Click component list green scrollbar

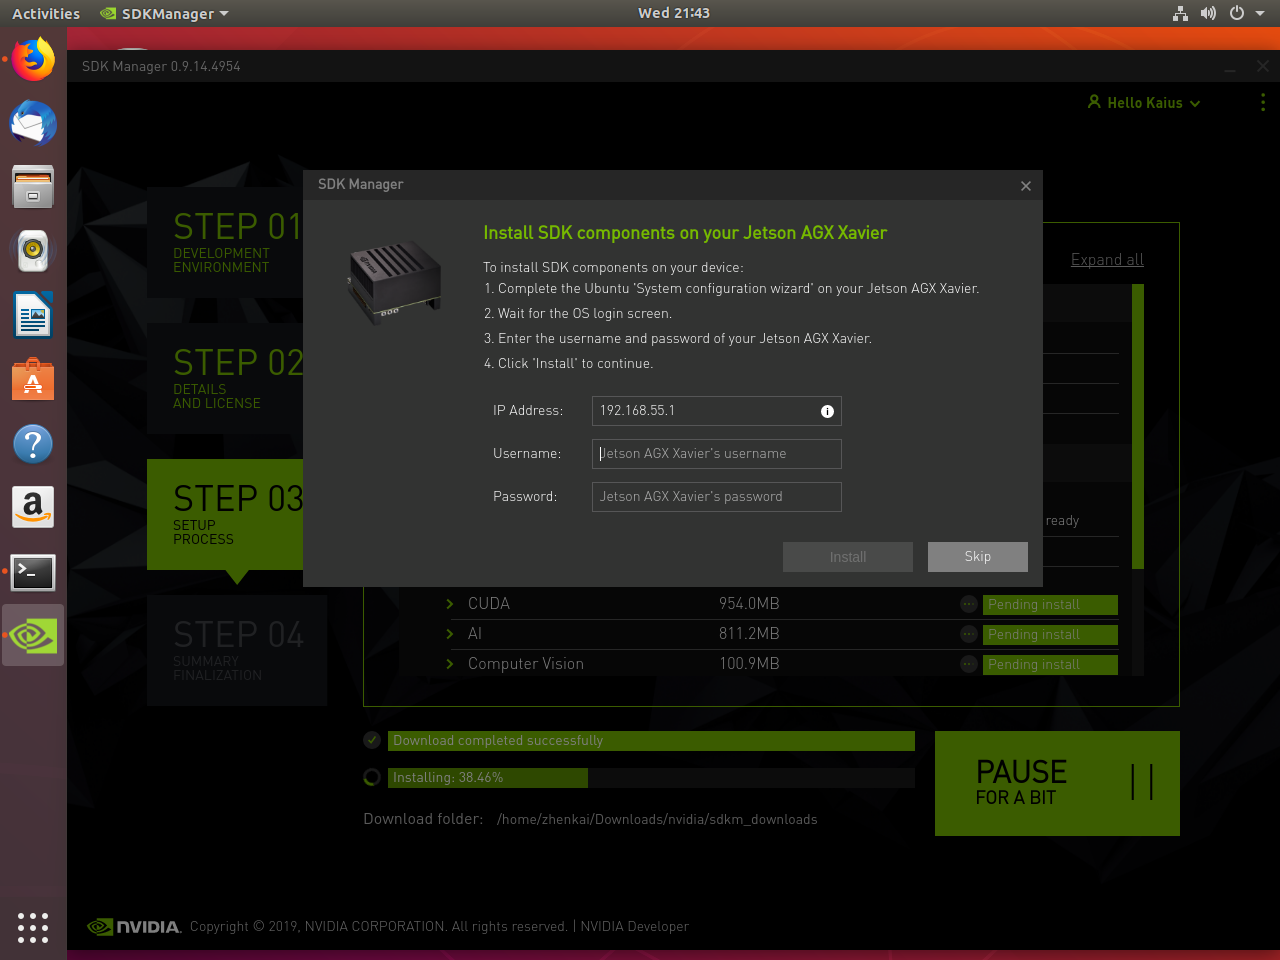(x=1138, y=426)
